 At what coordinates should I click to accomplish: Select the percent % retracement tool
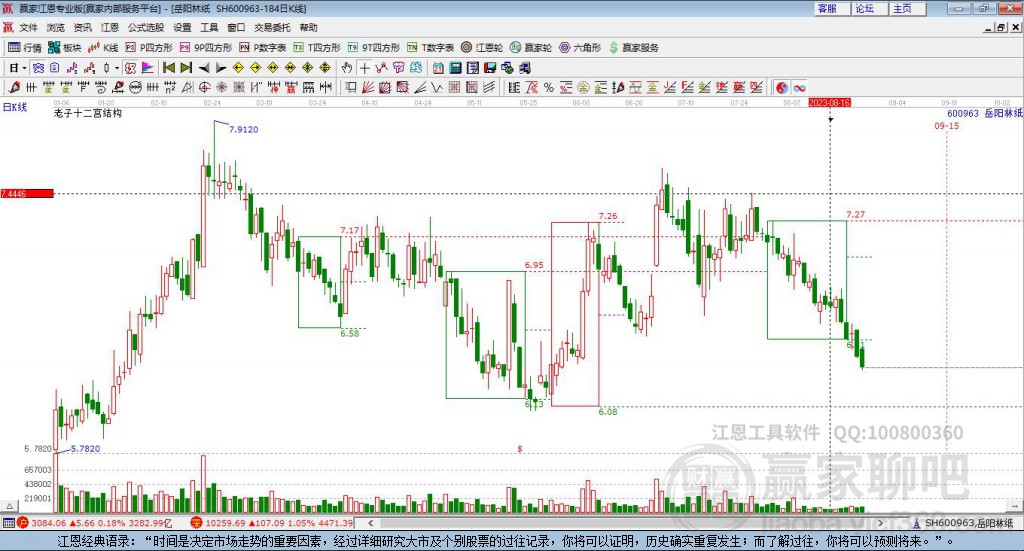549,87
